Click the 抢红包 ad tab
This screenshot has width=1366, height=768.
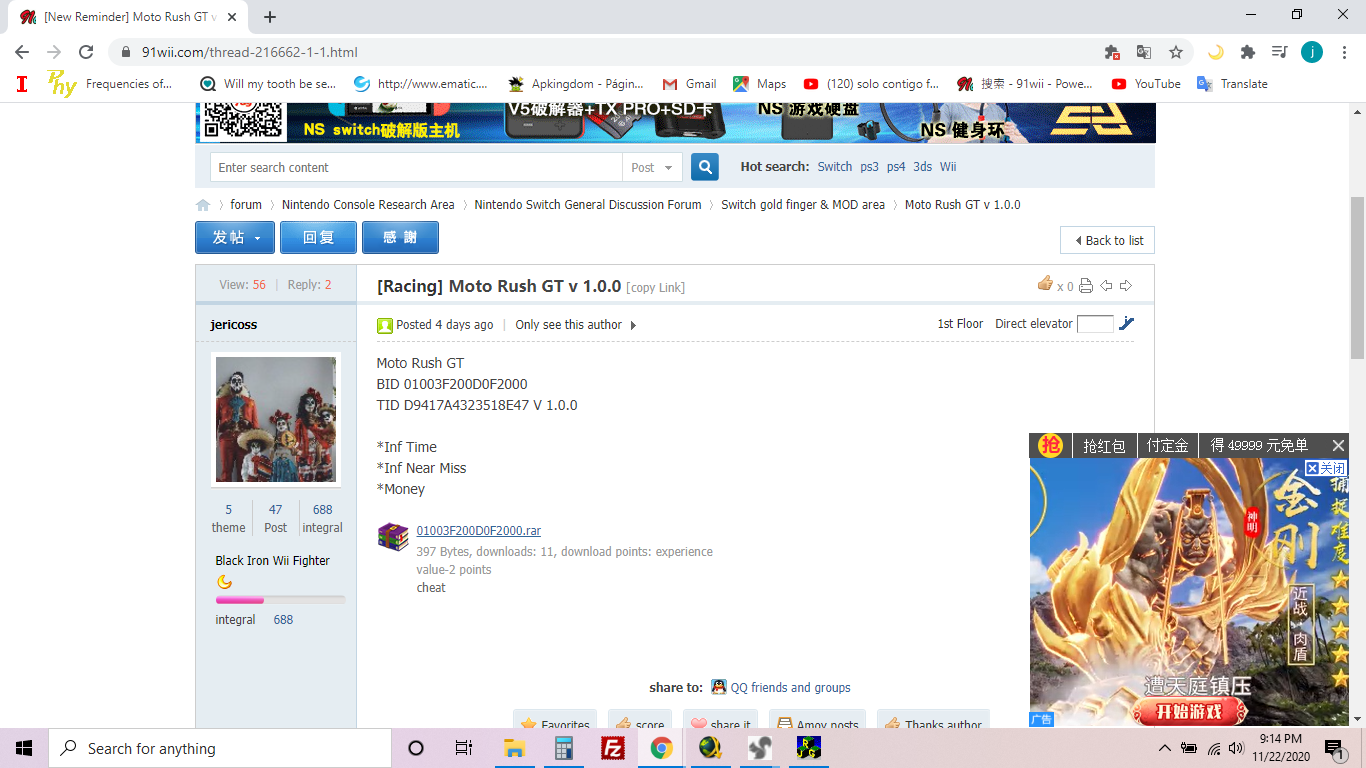[1104, 446]
